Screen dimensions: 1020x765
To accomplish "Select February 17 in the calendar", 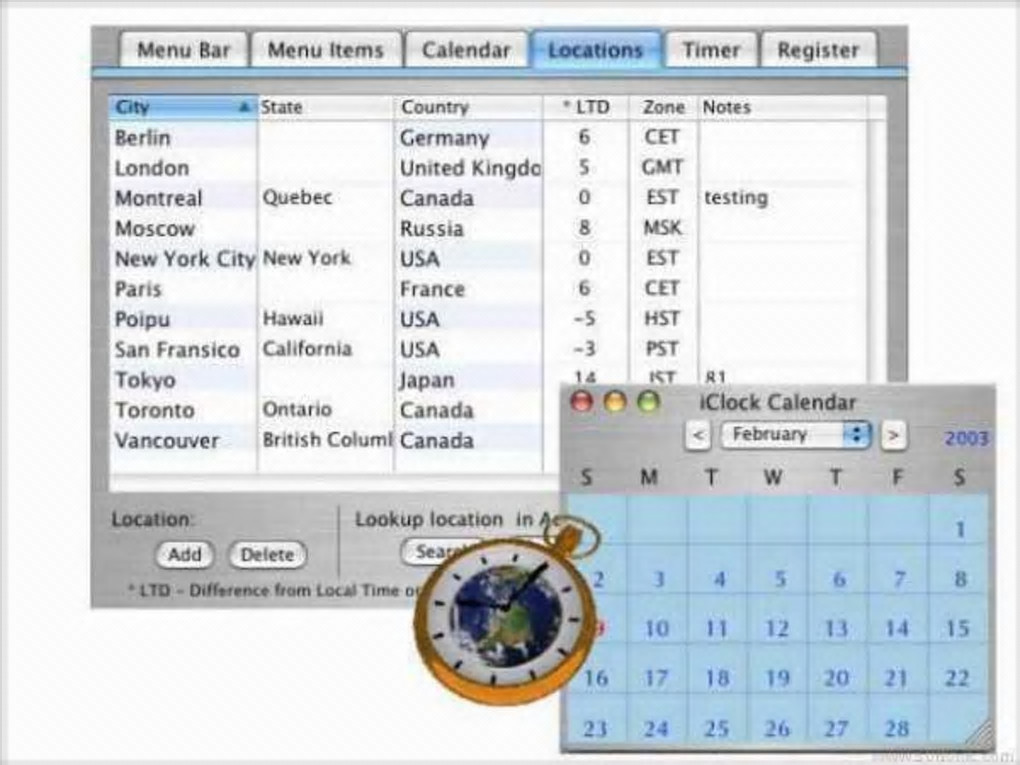I will tap(656, 670).
